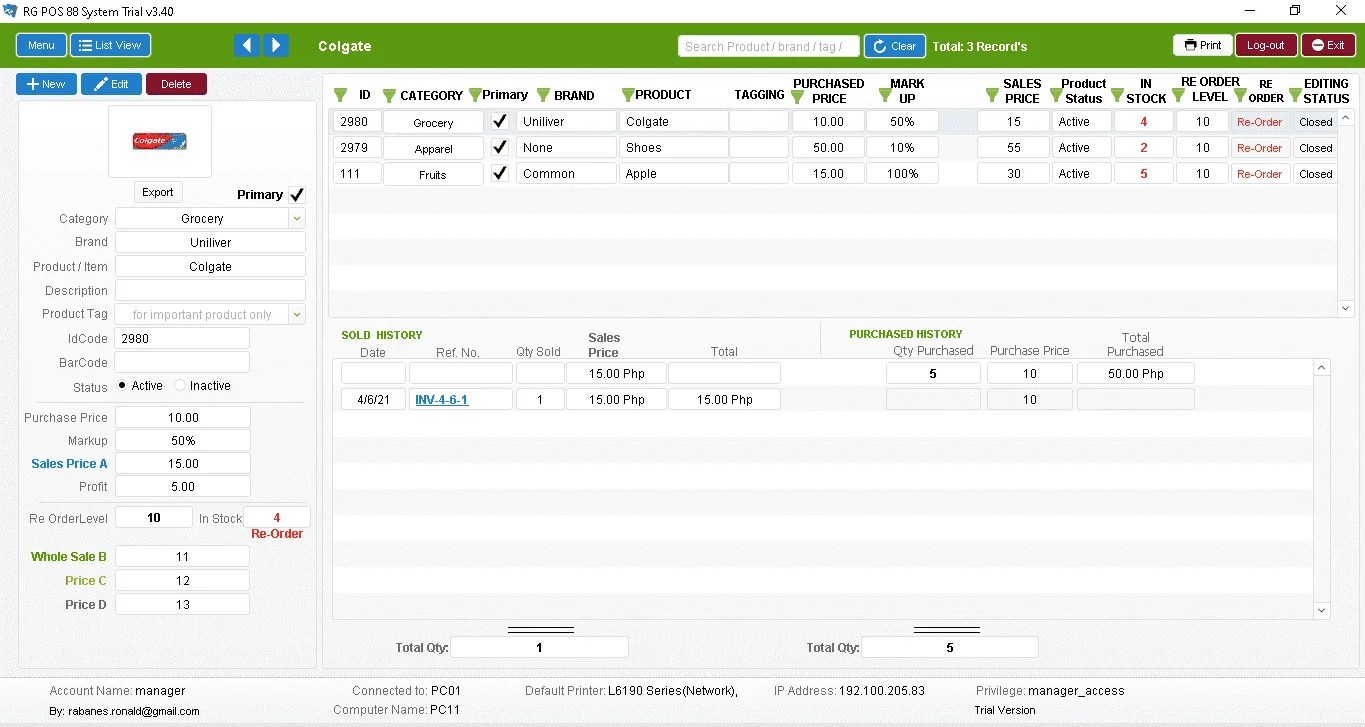This screenshot has height=727, width=1365.
Task: Click the Fruits category cell
Action: pos(433,174)
